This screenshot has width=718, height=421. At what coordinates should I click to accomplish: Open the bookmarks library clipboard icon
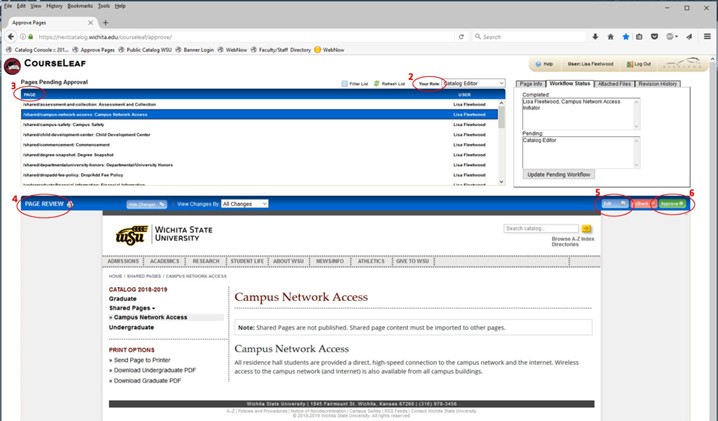pos(639,37)
